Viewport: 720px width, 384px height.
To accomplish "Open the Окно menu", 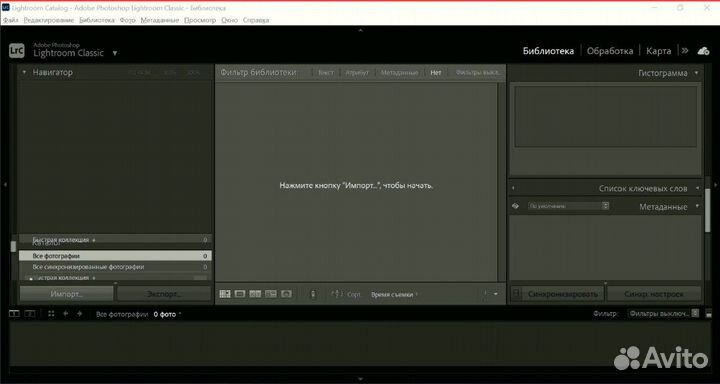I will coord(229,20).
